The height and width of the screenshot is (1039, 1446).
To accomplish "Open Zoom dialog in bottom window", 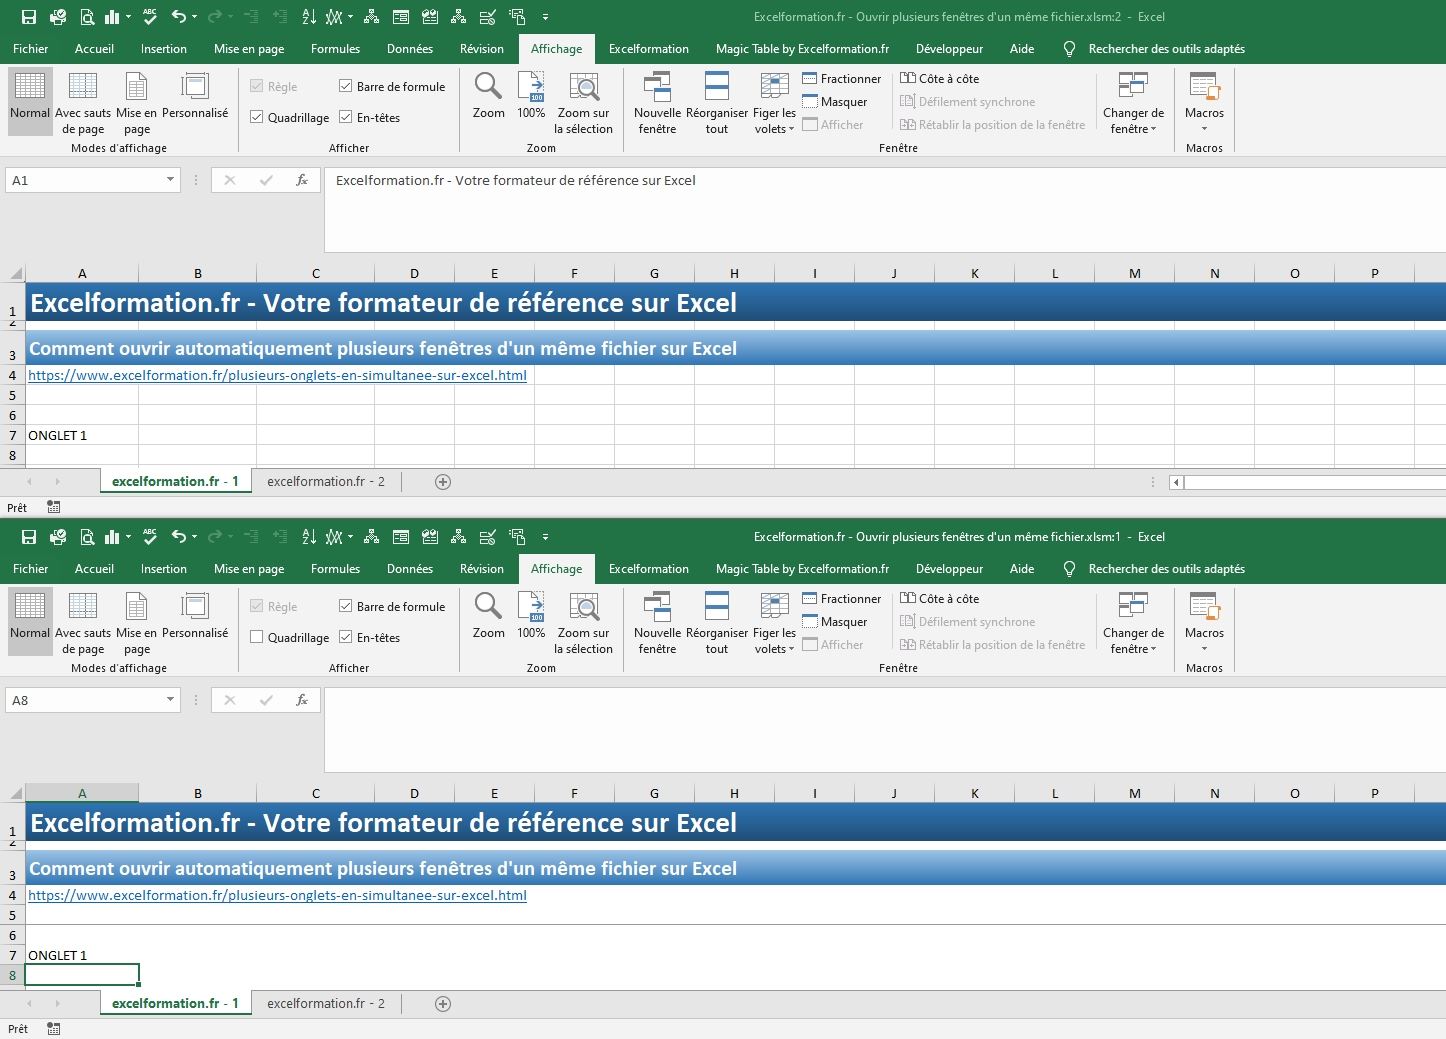I will pyautogui.click(x=488, y=616).
